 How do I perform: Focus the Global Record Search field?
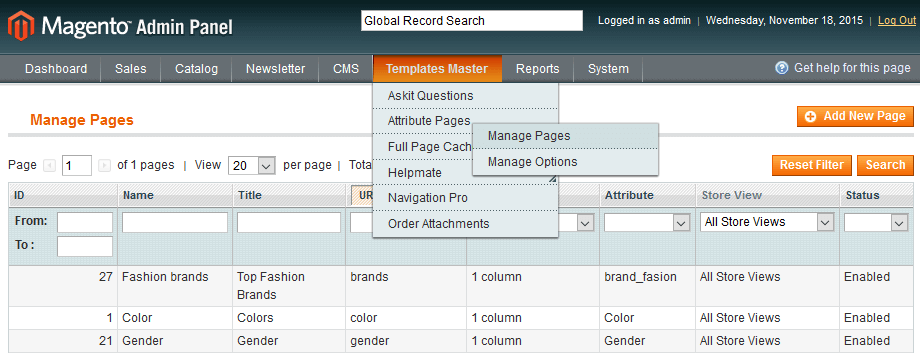472,21
